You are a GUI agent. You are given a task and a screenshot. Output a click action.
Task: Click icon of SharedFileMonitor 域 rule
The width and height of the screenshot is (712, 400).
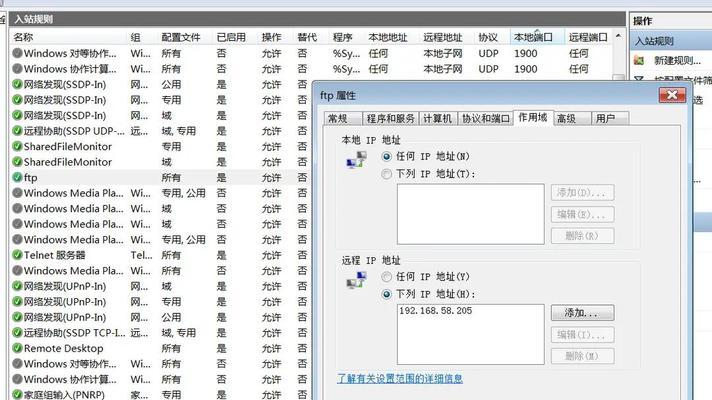coord(17,162)
